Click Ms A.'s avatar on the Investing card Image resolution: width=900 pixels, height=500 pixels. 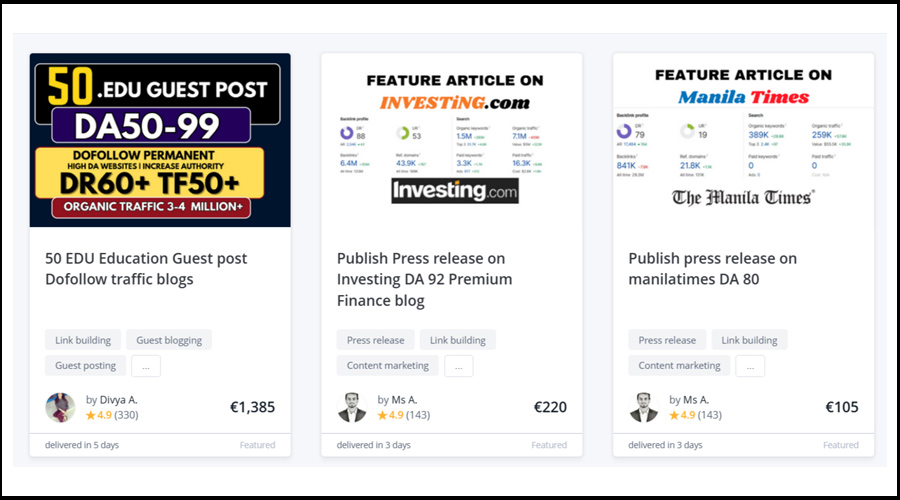(x=352, y=407)
